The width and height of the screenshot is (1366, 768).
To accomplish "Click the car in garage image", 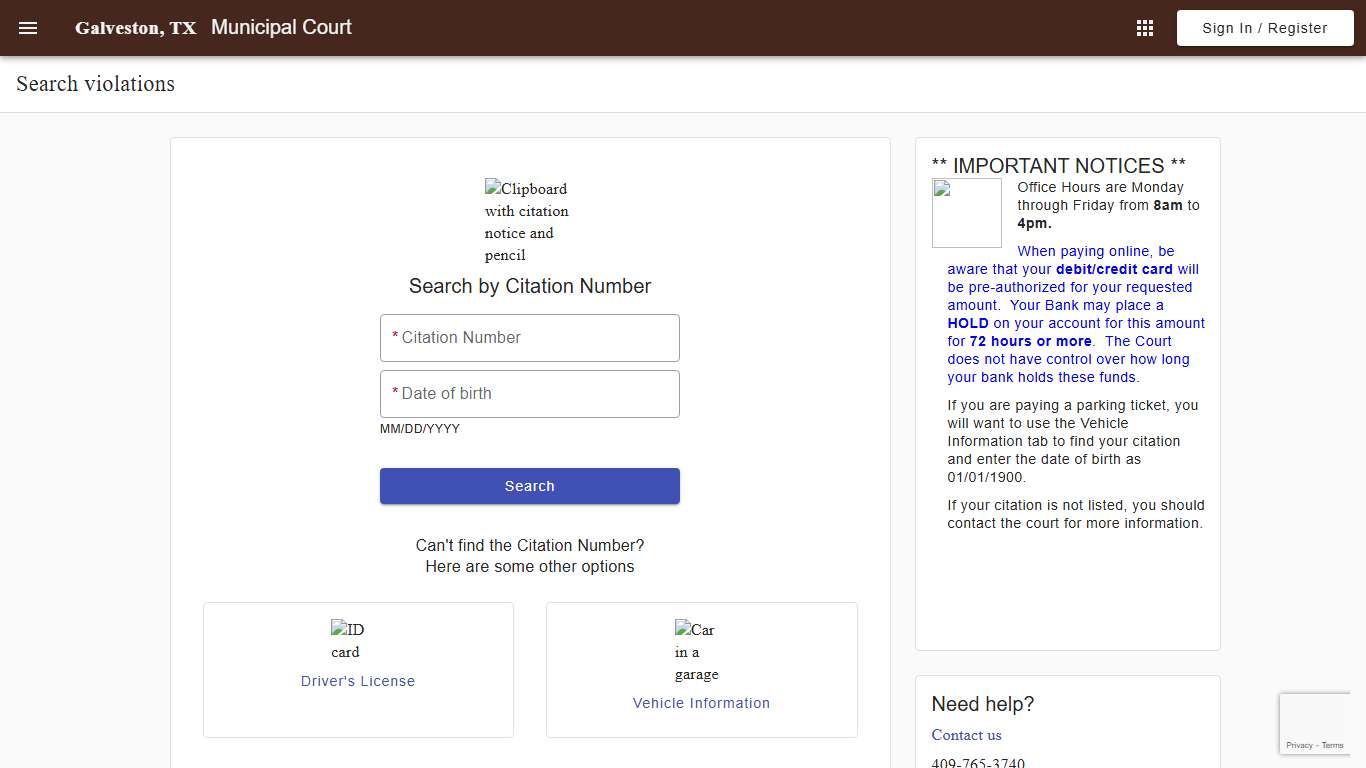I will (x=695, y=651).
